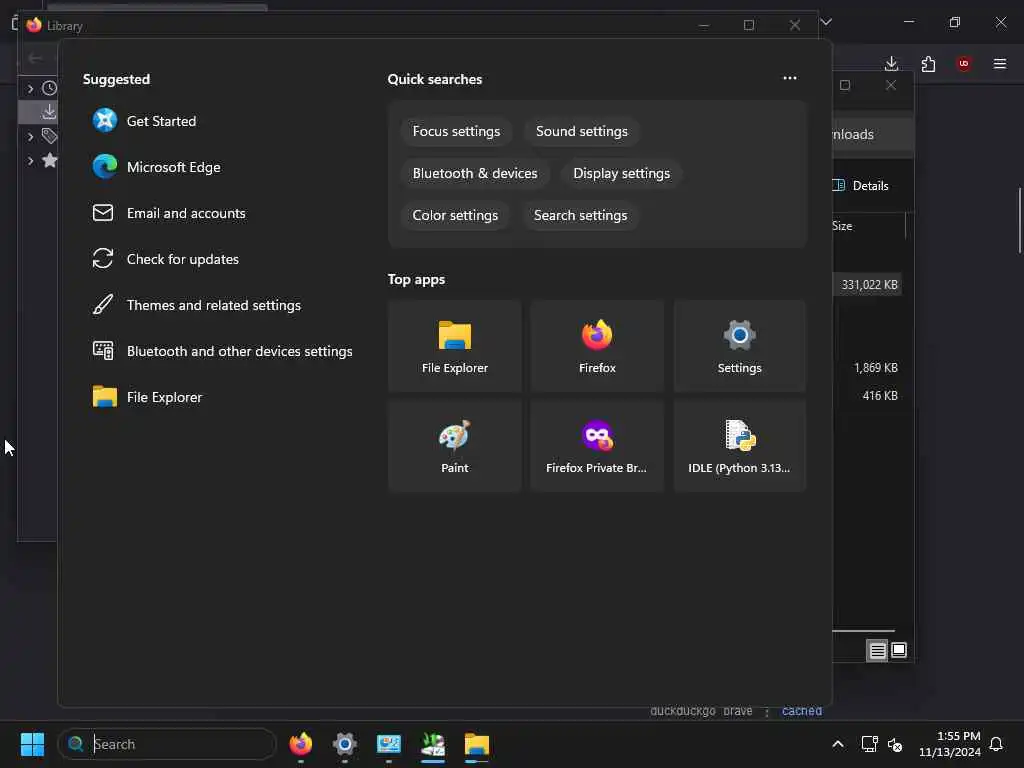Screen dimensions: 1024x768
Task: Click the Size column header
Action: [842, 226]
